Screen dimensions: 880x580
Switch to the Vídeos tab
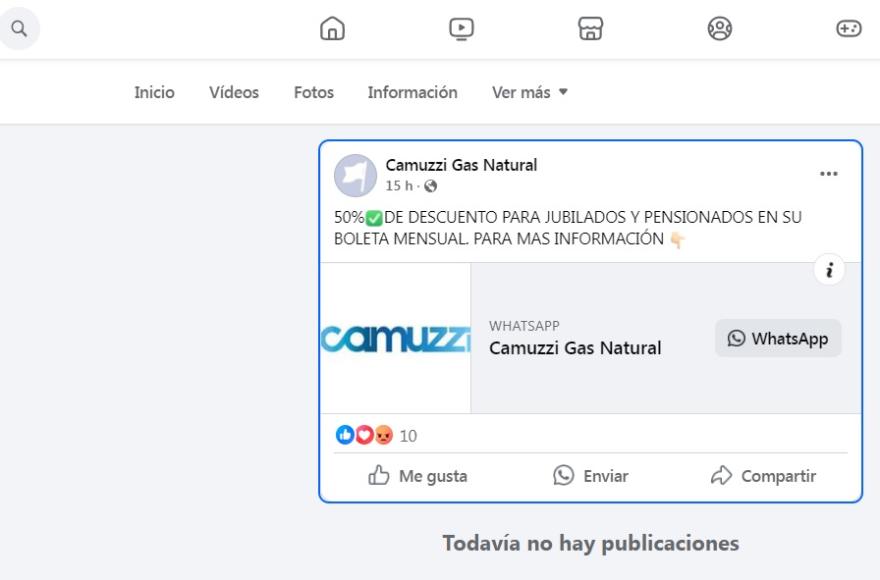coord(234,92)
